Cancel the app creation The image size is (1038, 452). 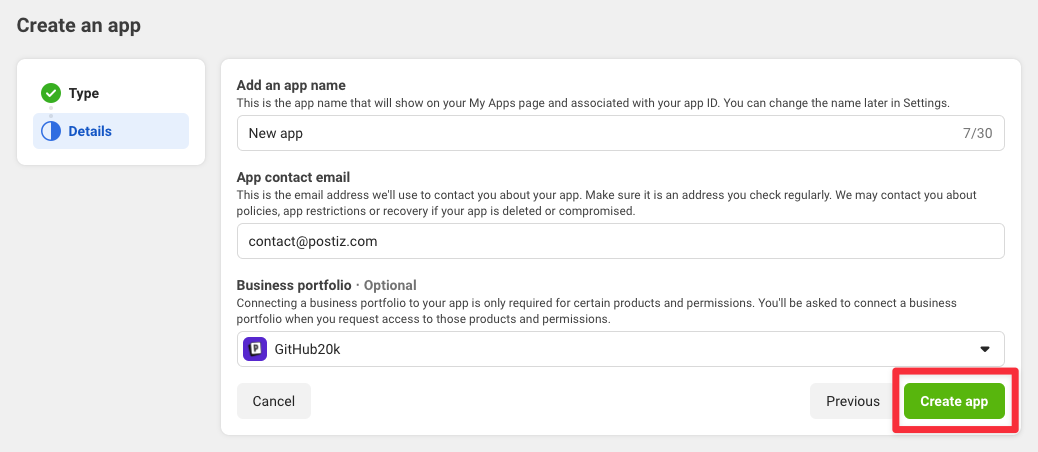coord(273,401)
